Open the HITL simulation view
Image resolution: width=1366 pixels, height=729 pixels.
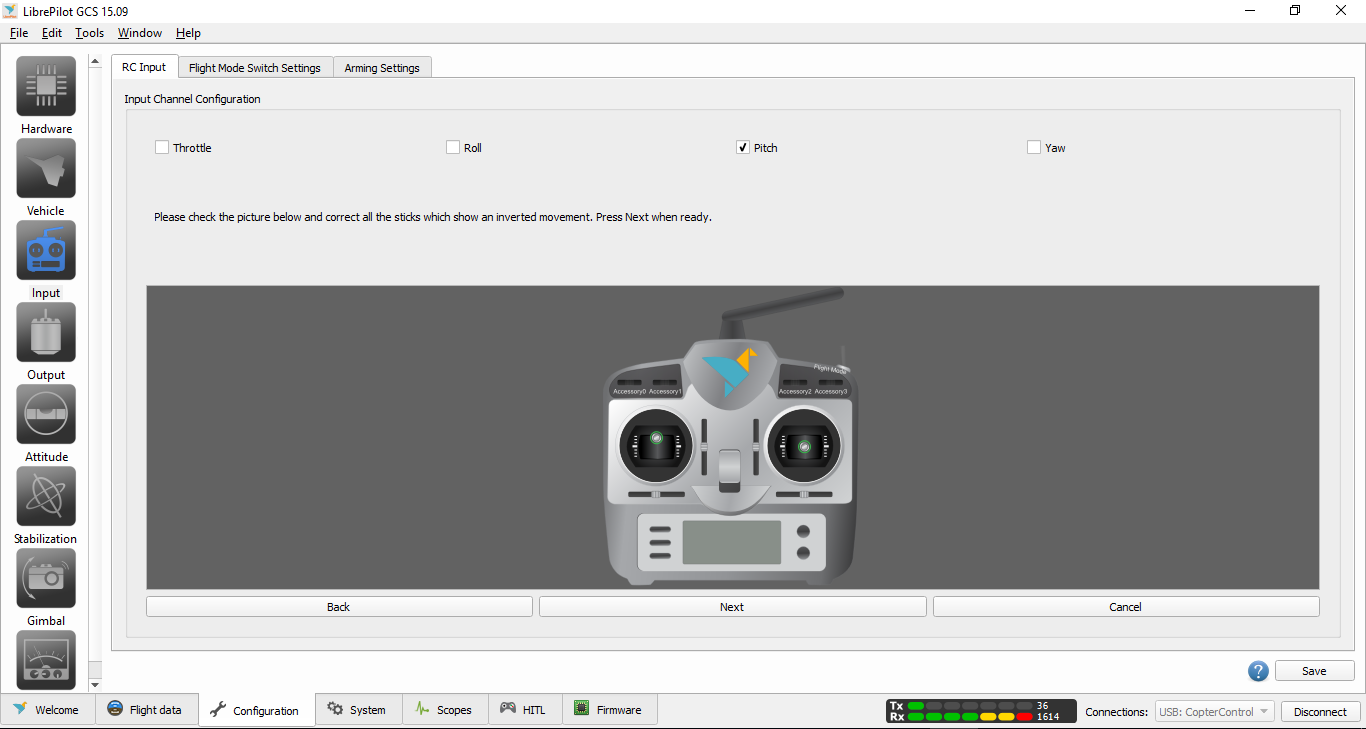[525, 709]
